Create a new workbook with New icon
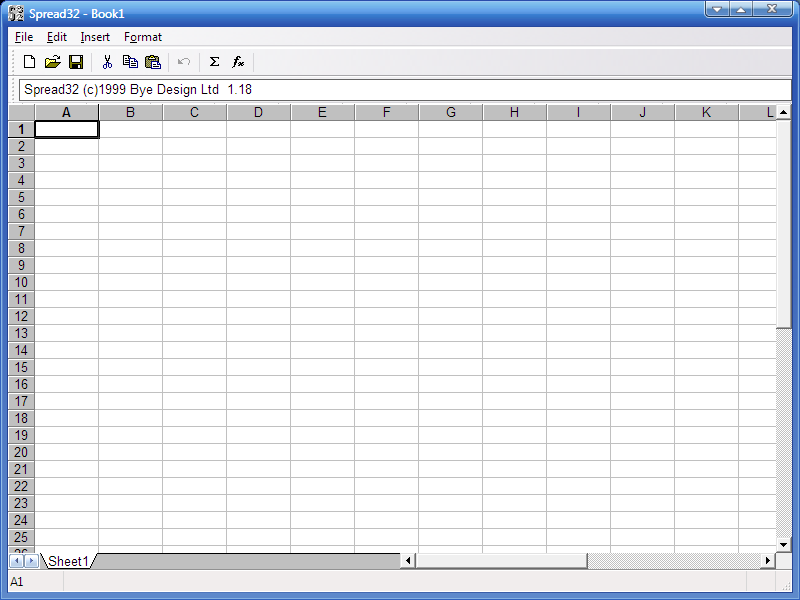 30,62
